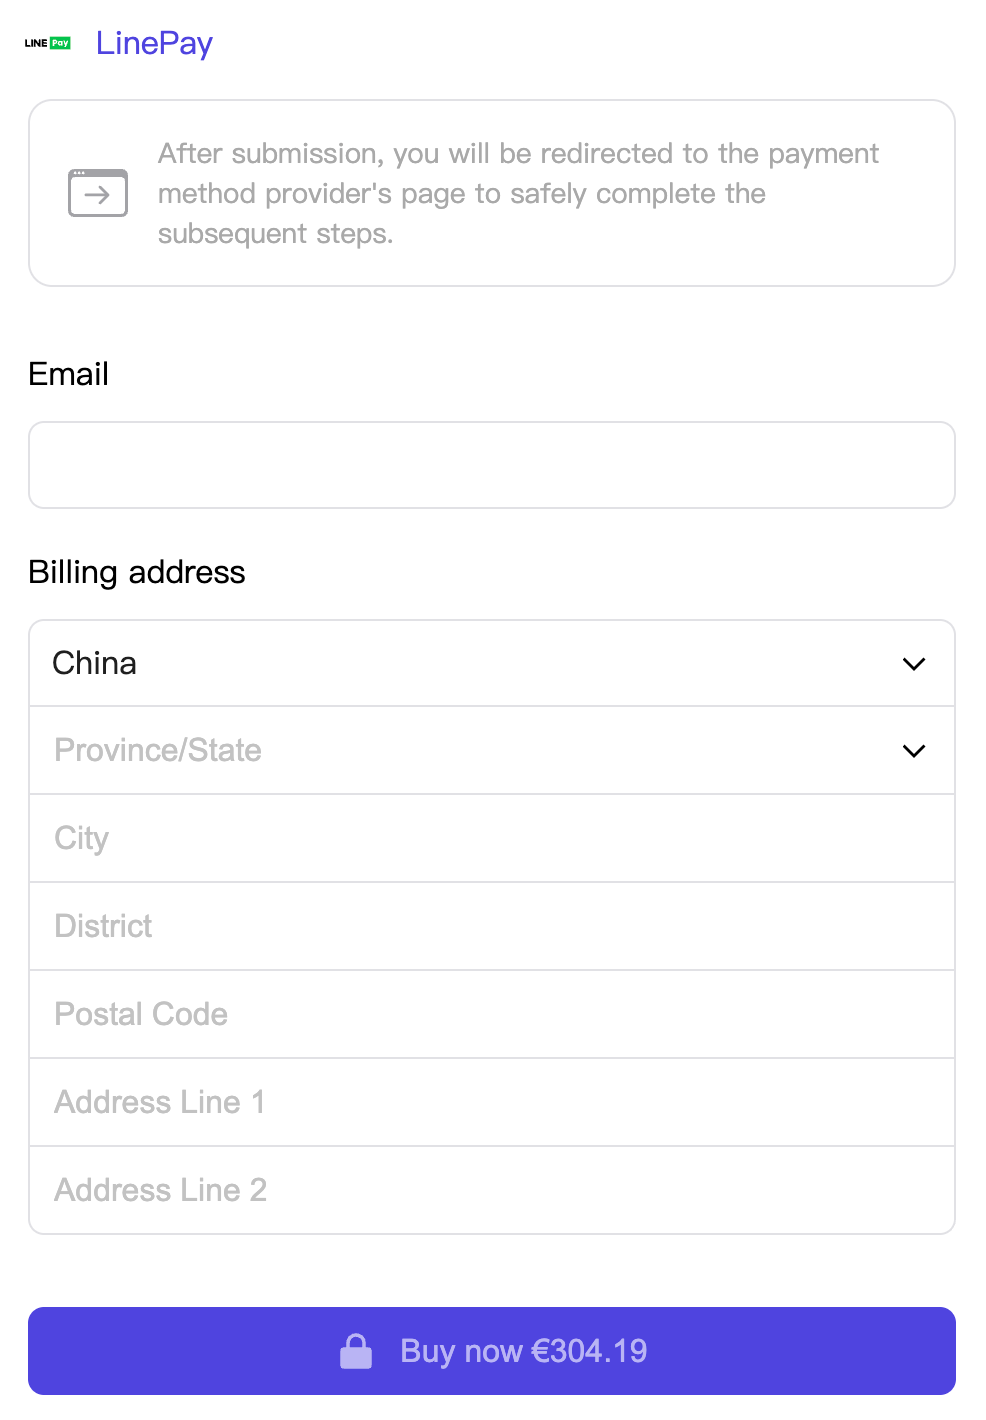Image resolution: width=986 pixels, height=1420 pixels.
Task: Click the Address Line 1 field
Action: pyautogui.click(x=492, y=1102)
